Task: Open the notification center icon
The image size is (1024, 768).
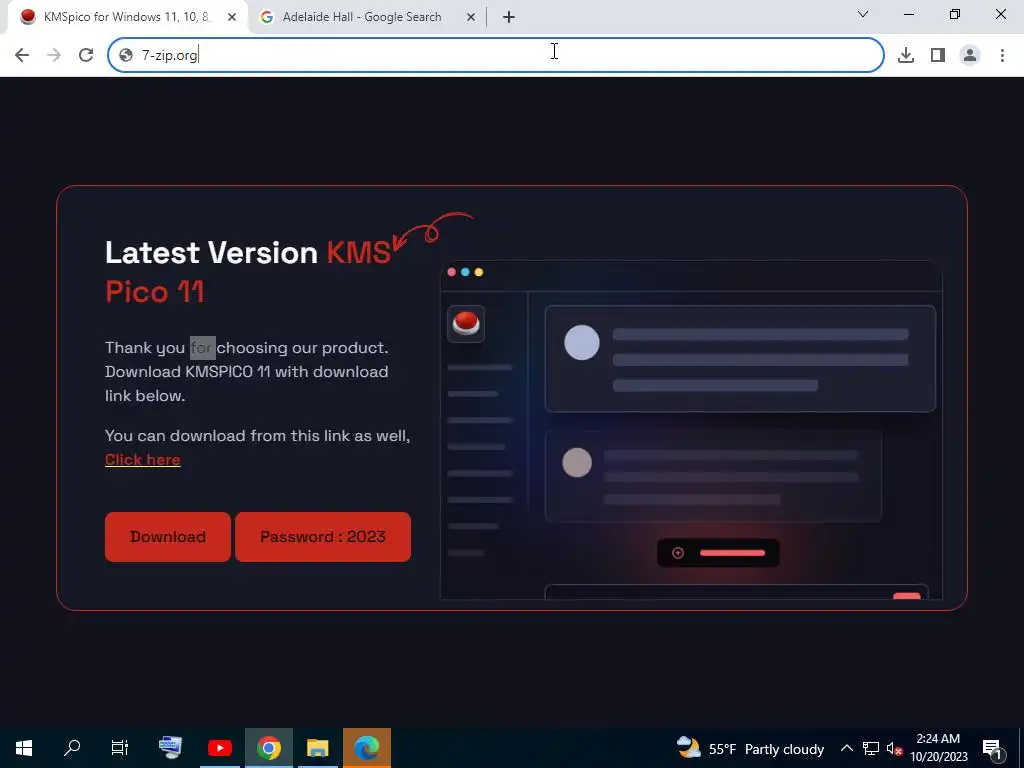Action: [992, 748]
